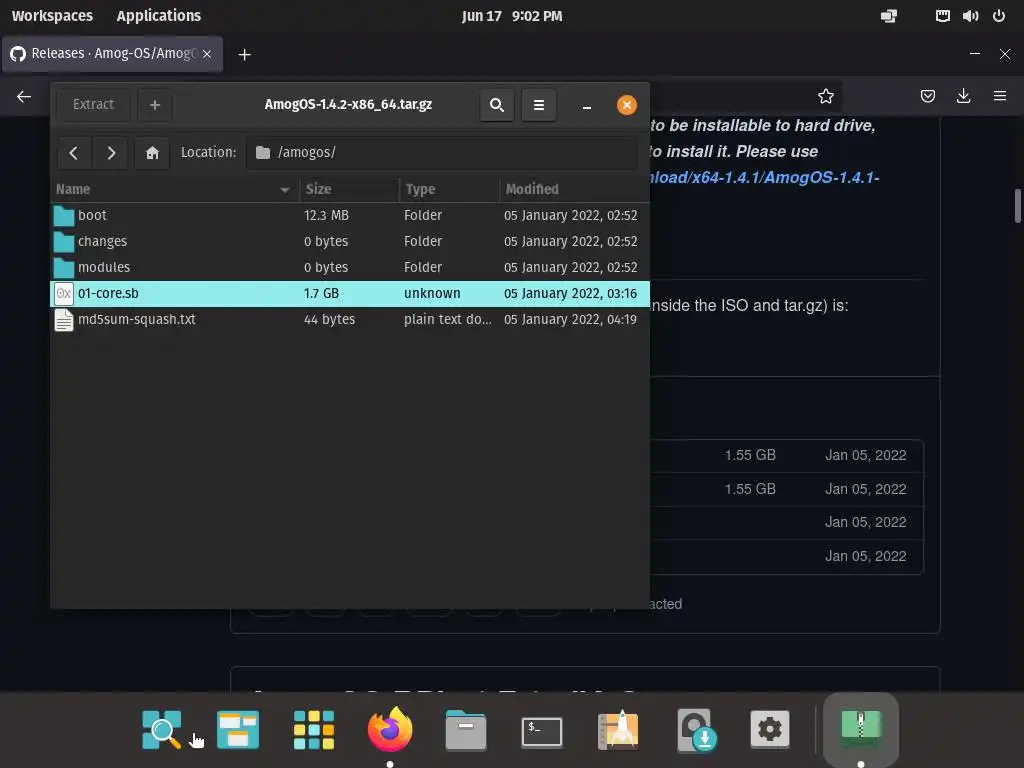Select the md5sum-squash.txt file
The image size is (1024, 768).
[350, 320]
